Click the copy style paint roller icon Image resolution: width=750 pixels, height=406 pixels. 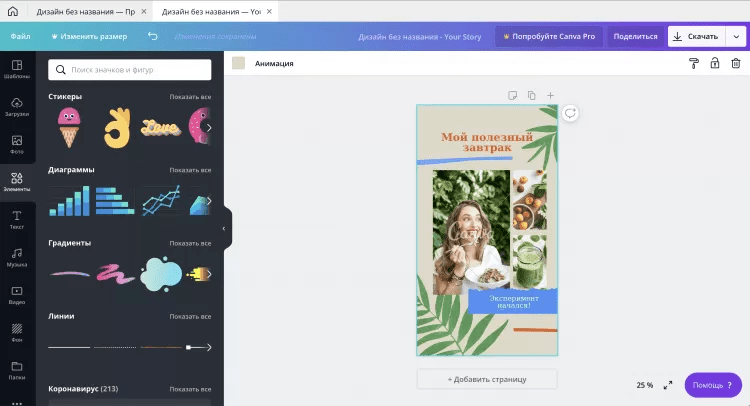point(694,63)
